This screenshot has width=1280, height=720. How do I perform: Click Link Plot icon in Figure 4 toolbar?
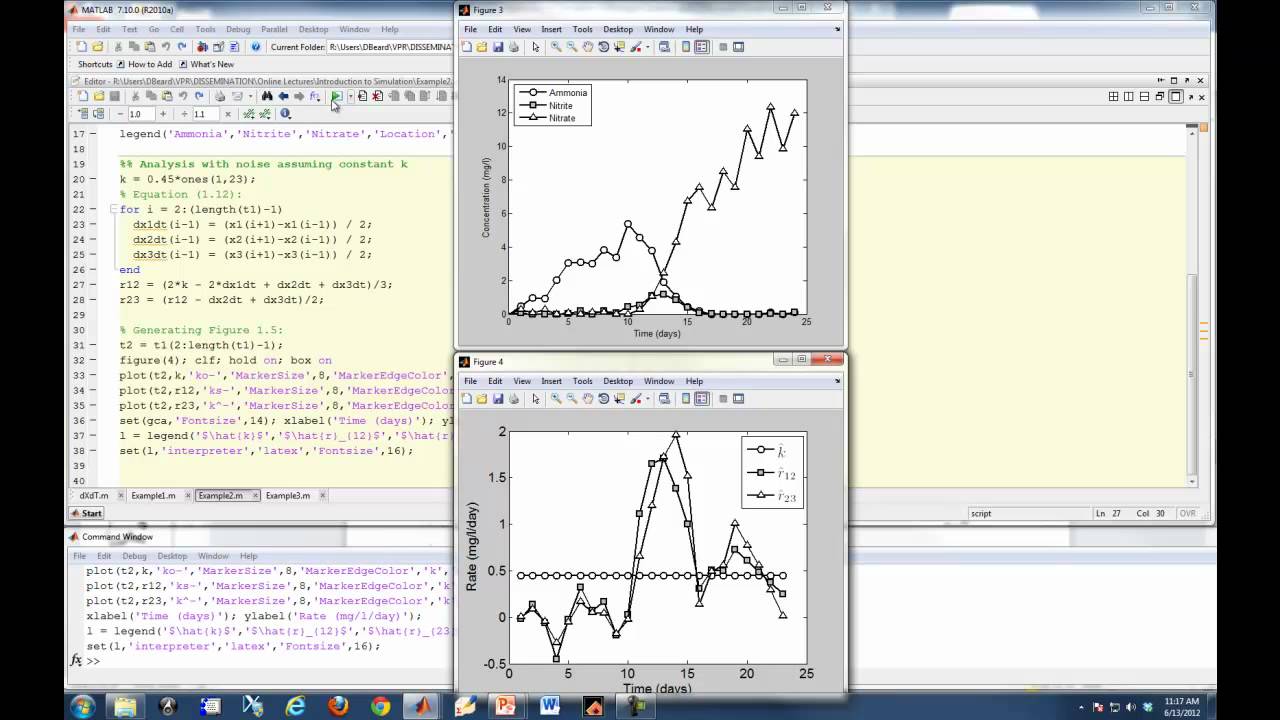pos(664,399)
